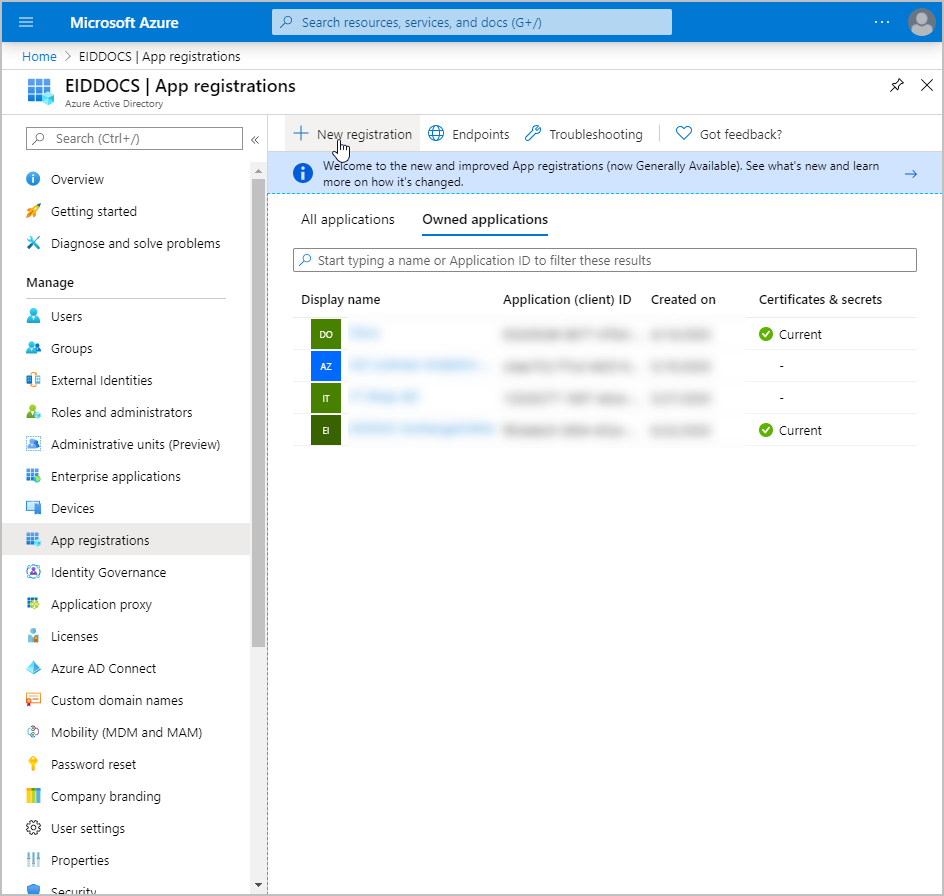Open the Troubleshooting wrench tool
The width and height of the screenshot is (944, 896).
coord(584,134)
